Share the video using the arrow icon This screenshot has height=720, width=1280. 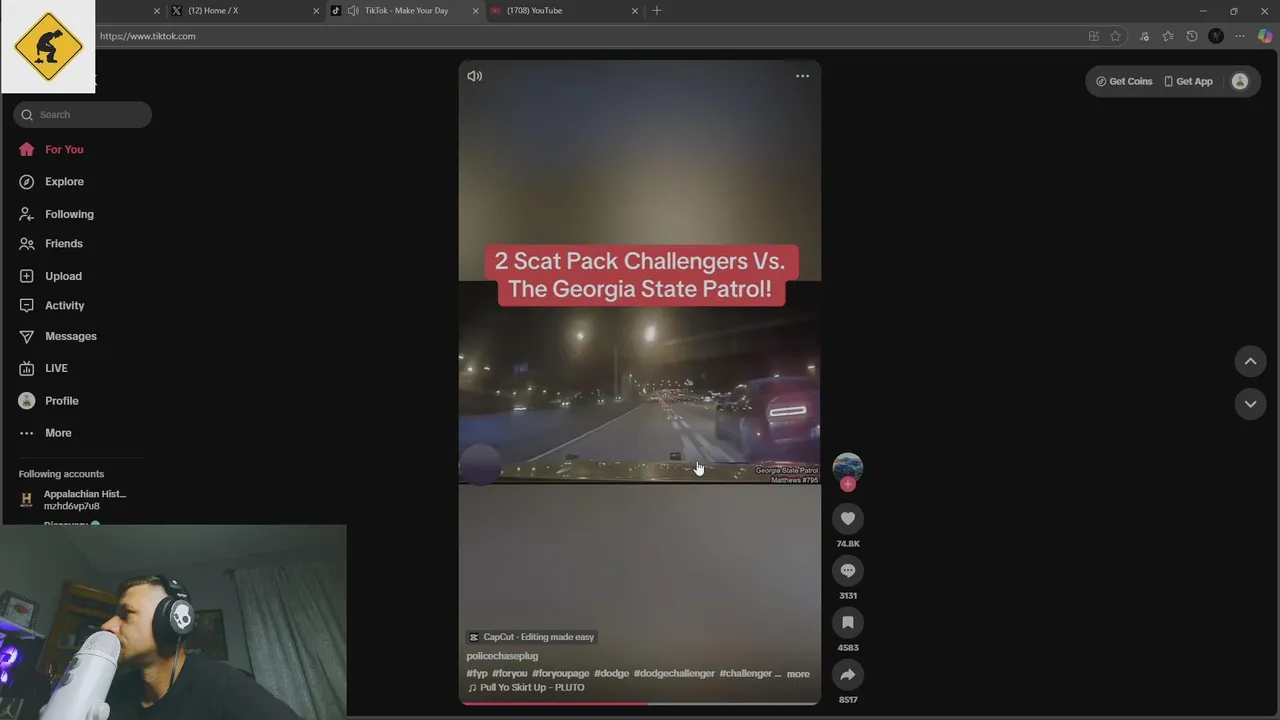[848, 675]
